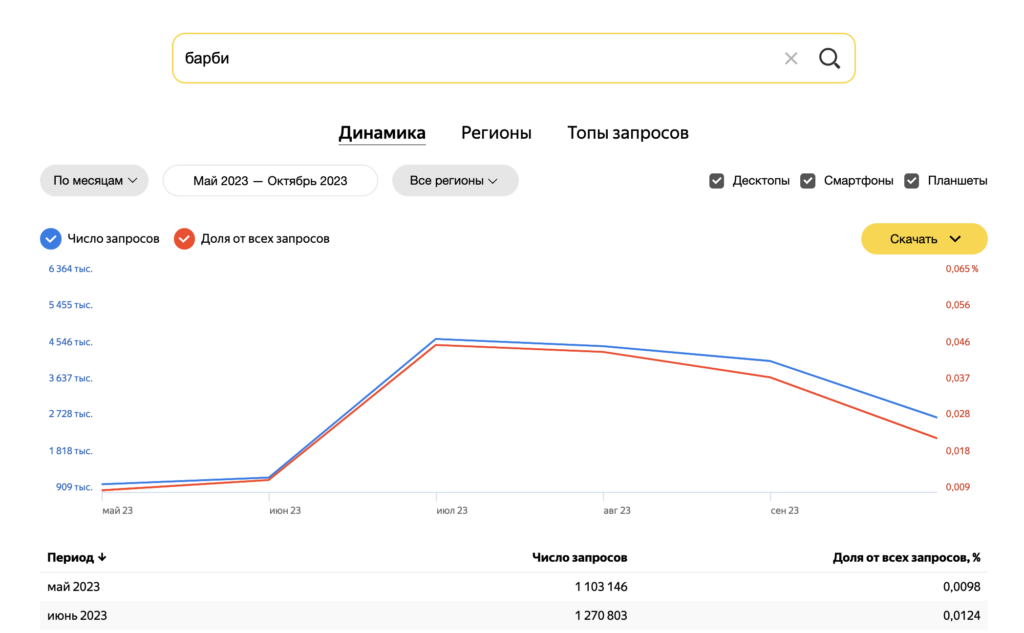Open the По месяцам grouping dropdown
This screenshot has height=633, width=1024.
(x=94, y=181)
